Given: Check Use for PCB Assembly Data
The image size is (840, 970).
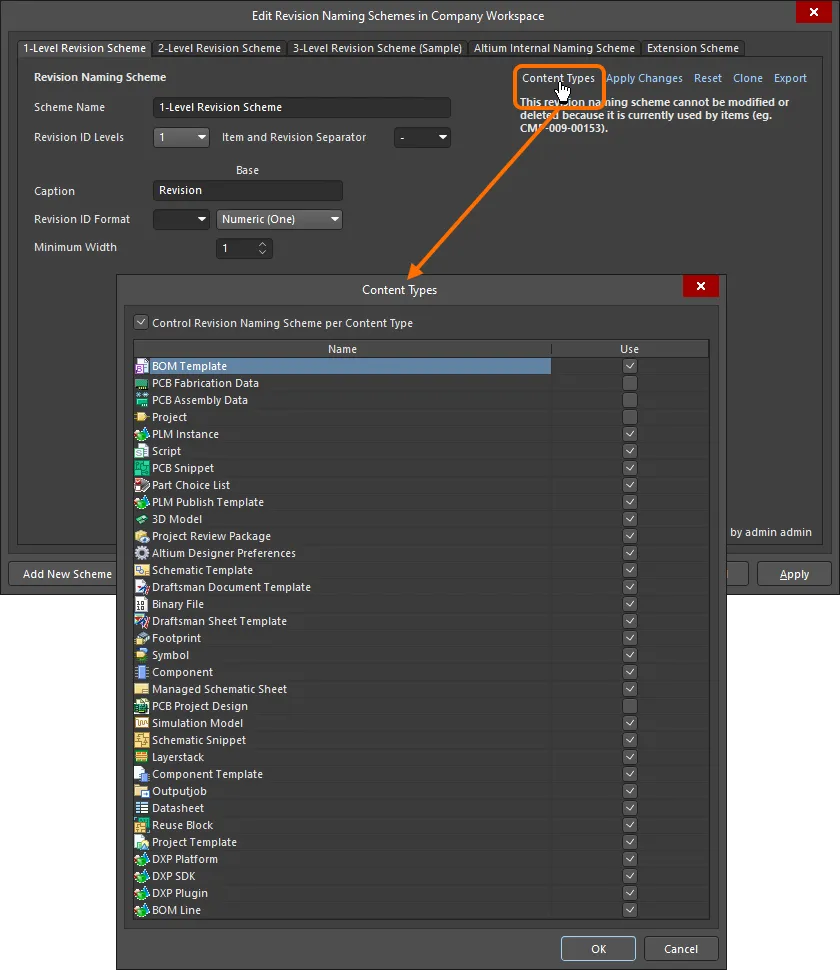Looking at the screenshot, I should click(630, 400).
